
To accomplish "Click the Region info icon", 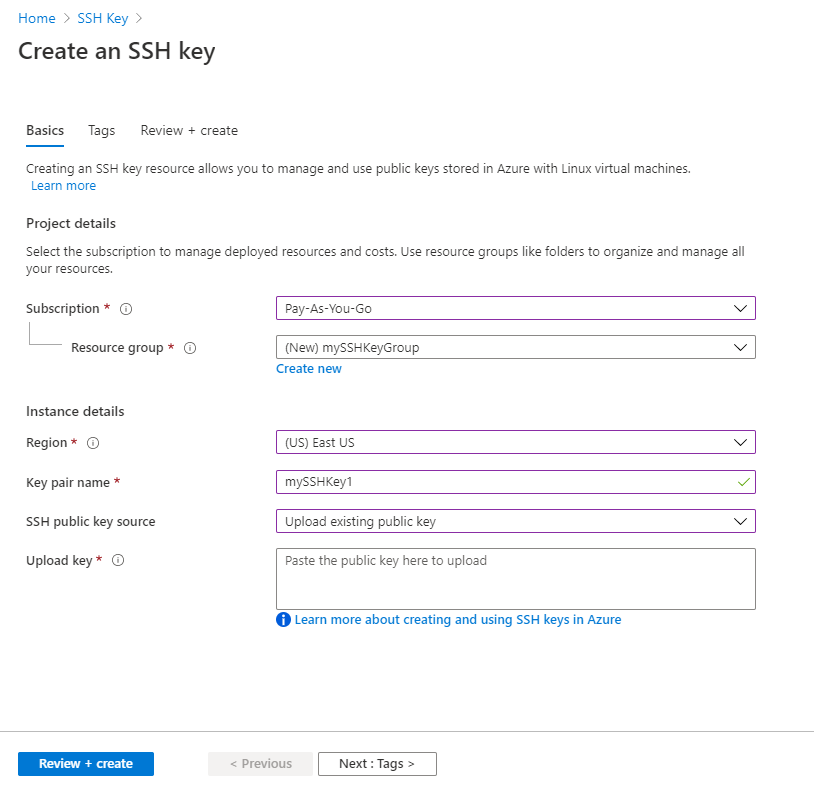I will pyautogui.click(x=93, y=443).
